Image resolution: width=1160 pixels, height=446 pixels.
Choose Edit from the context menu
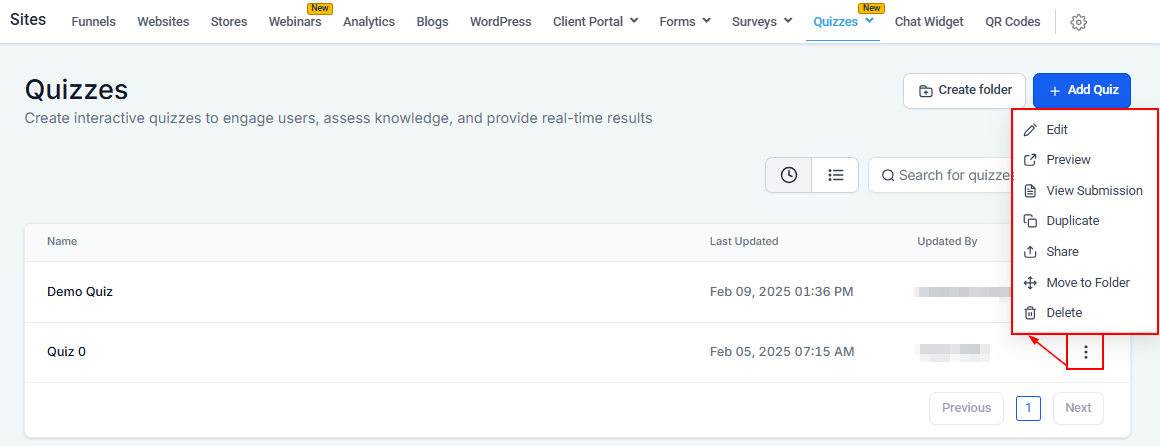click(1057, 130)
